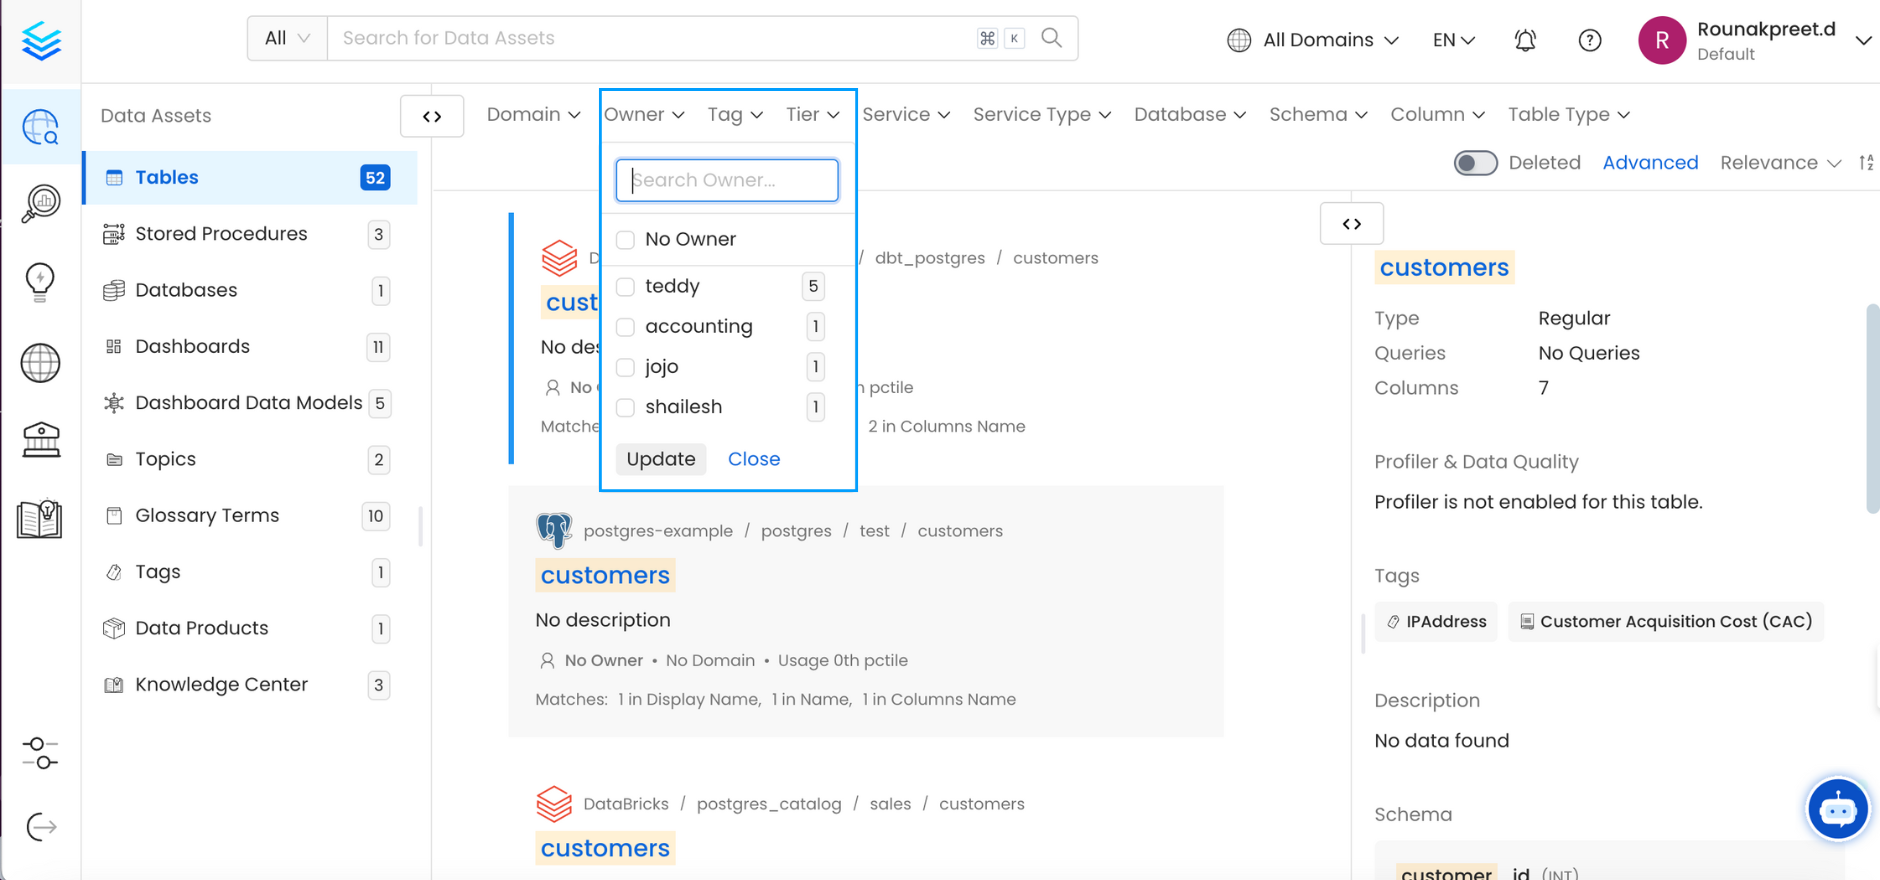Open the Tier filter dropdown
Screen dimensions: 1880x880
pyautogui.click(x=812, y=114)
